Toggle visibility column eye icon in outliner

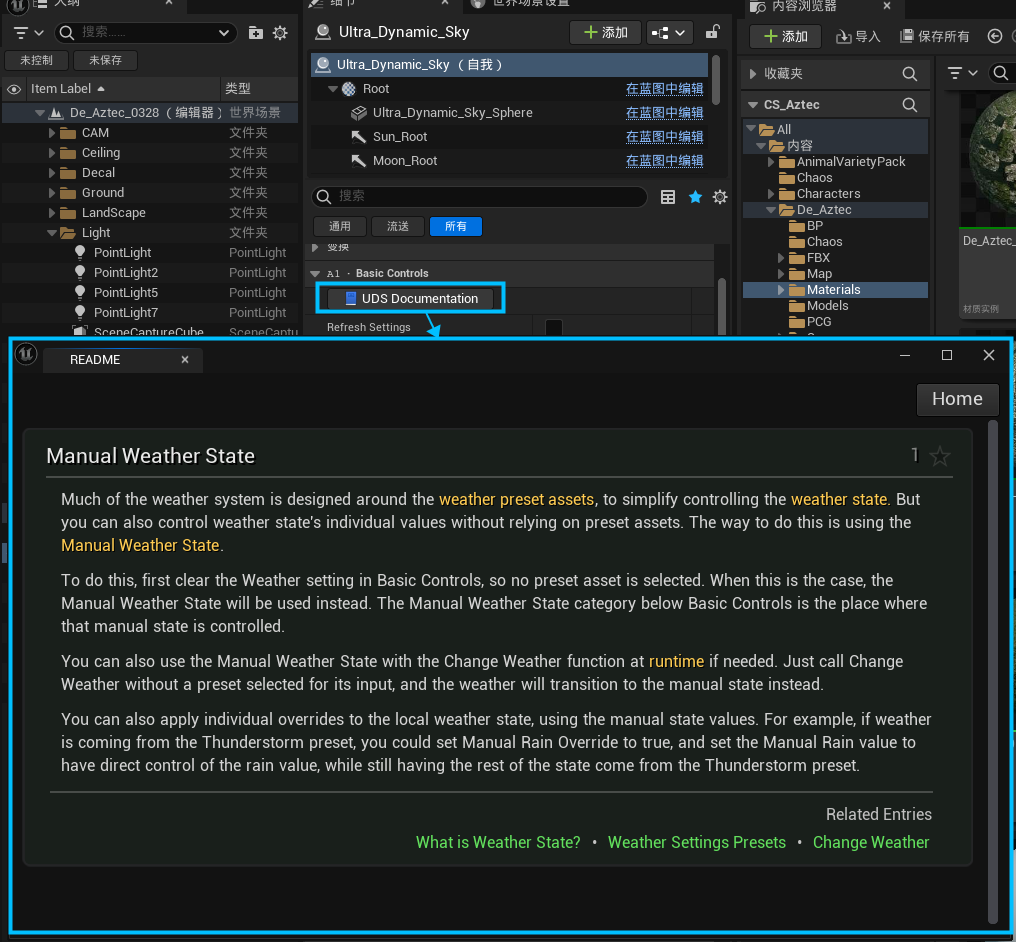pos(14,89)
